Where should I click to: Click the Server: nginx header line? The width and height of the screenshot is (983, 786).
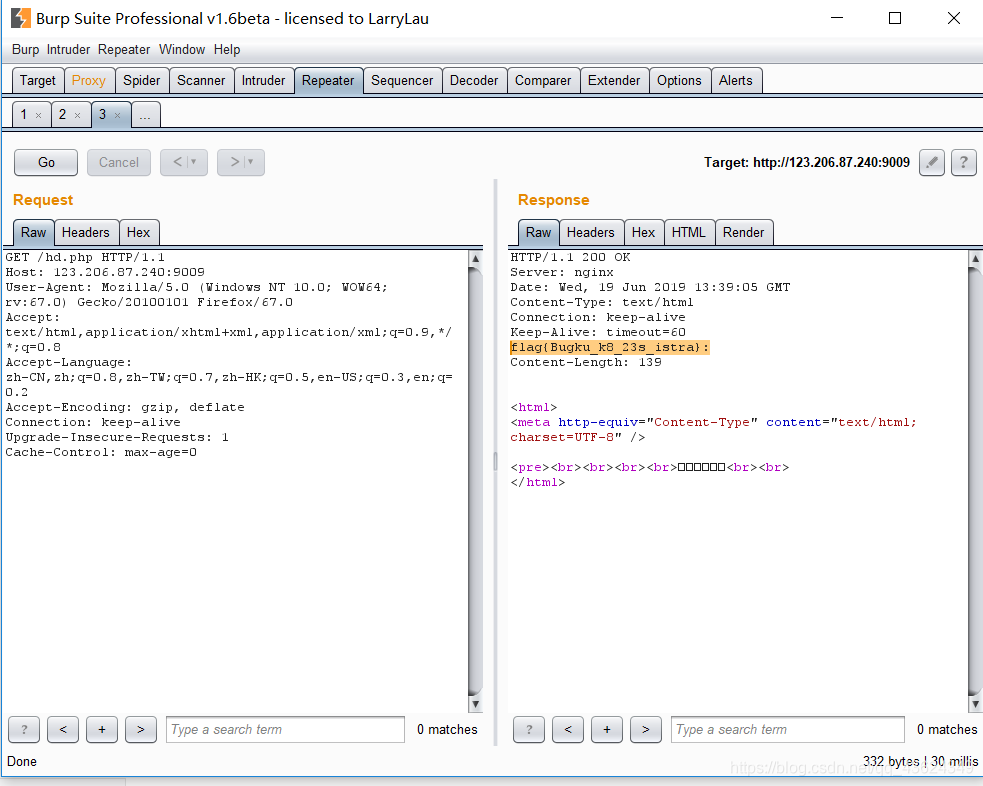pyautogui.click(x=562, y=272)
